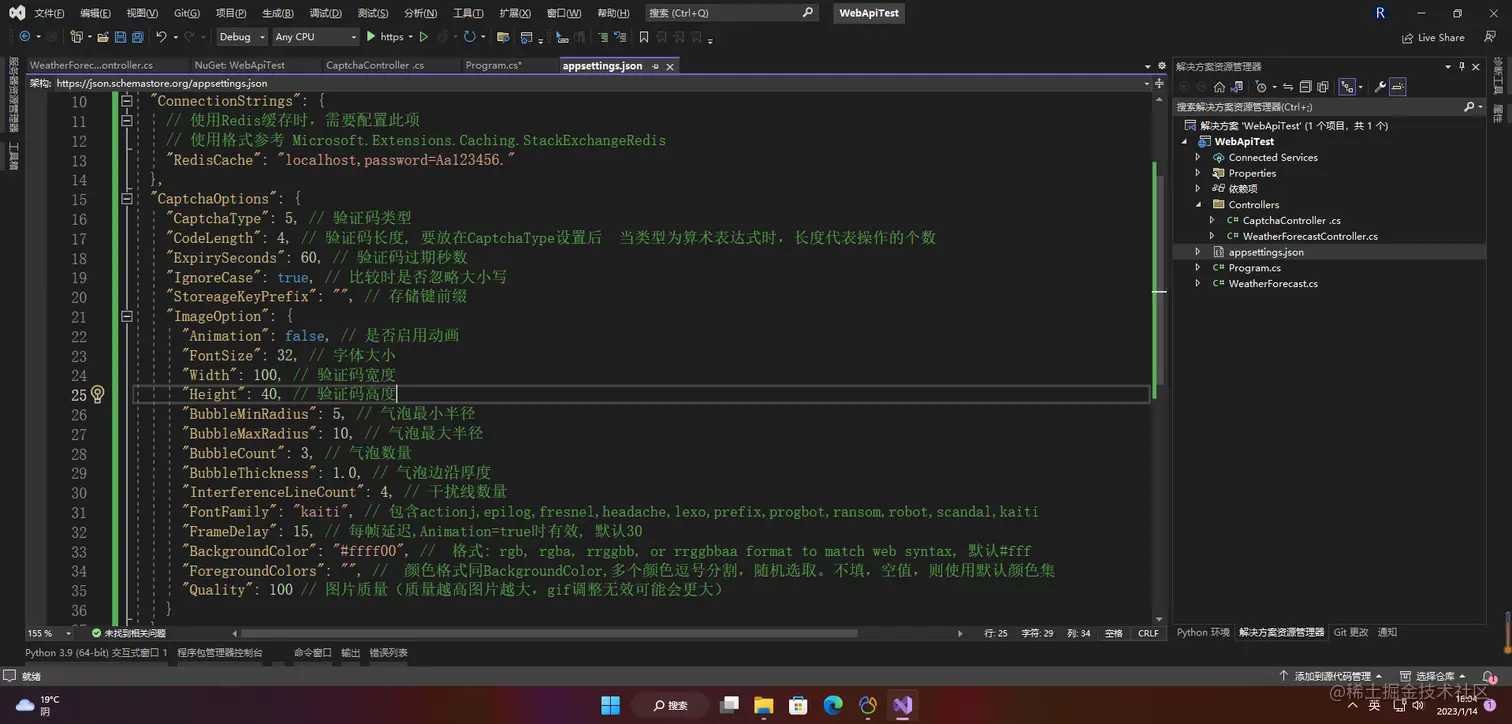
Task: Restart the application
Action: (x=470, y=37)
